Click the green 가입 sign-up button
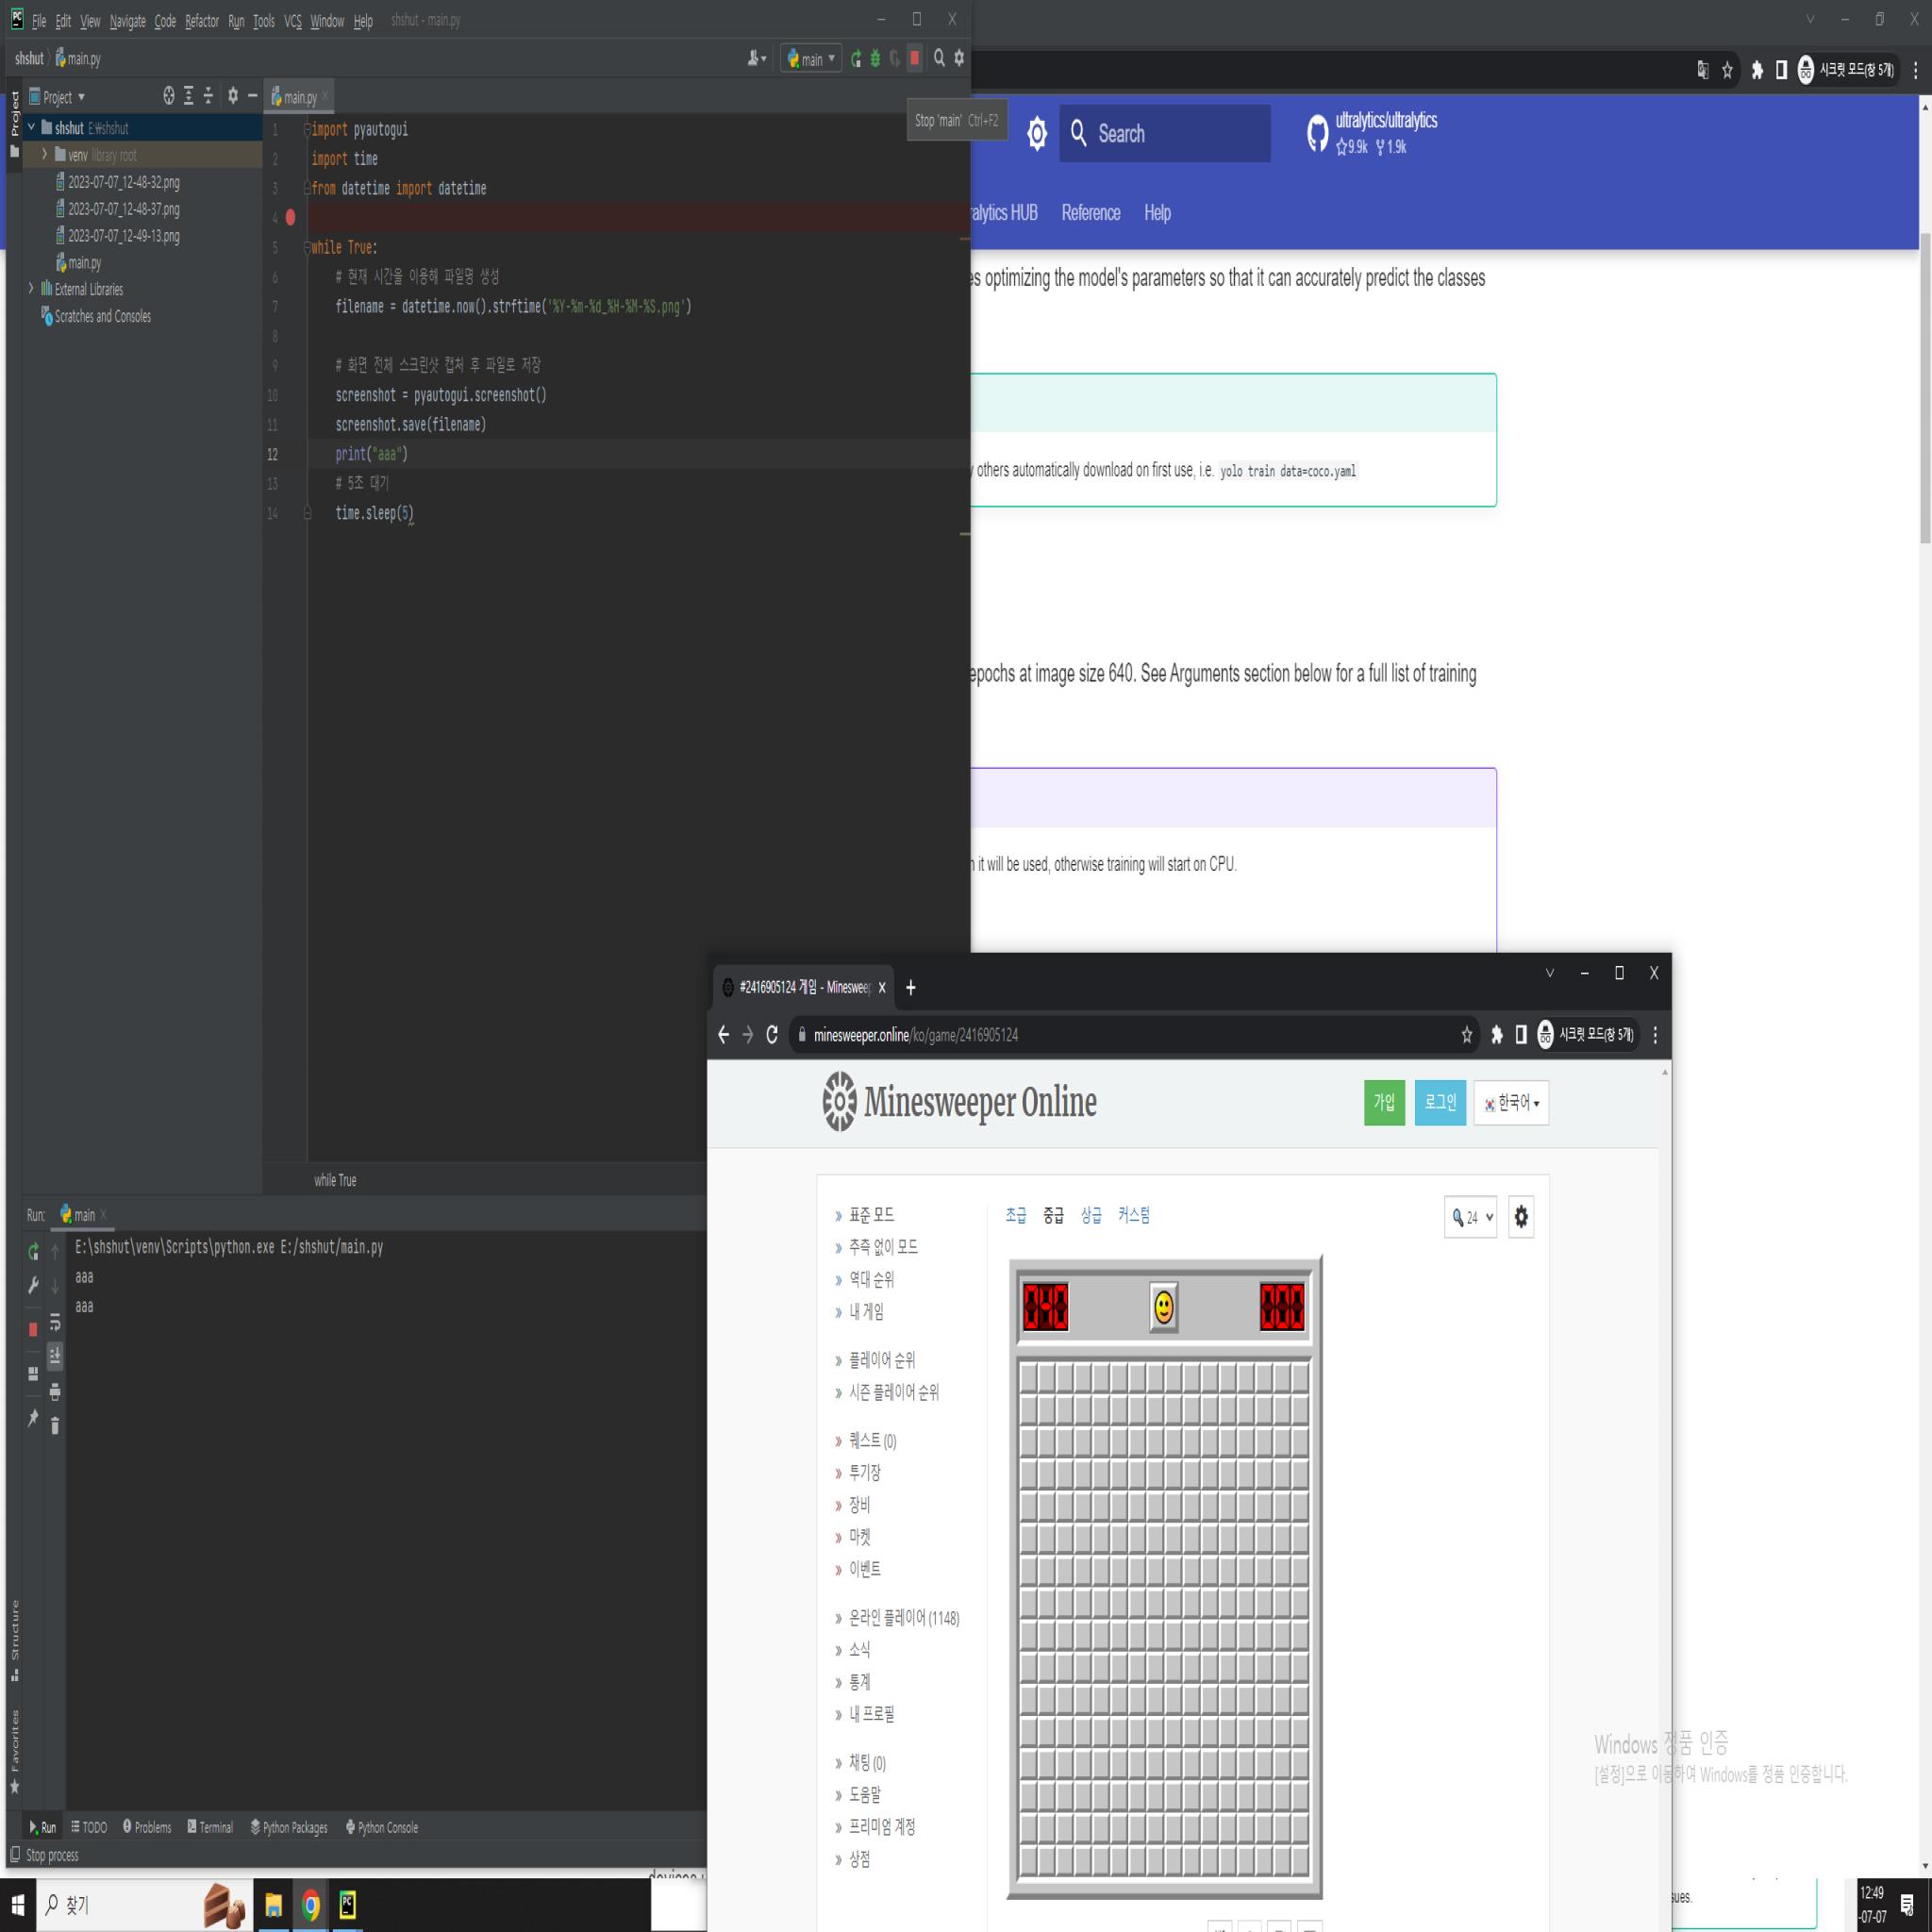The image size is (1932, 1932). [x=1384, y=1102]
